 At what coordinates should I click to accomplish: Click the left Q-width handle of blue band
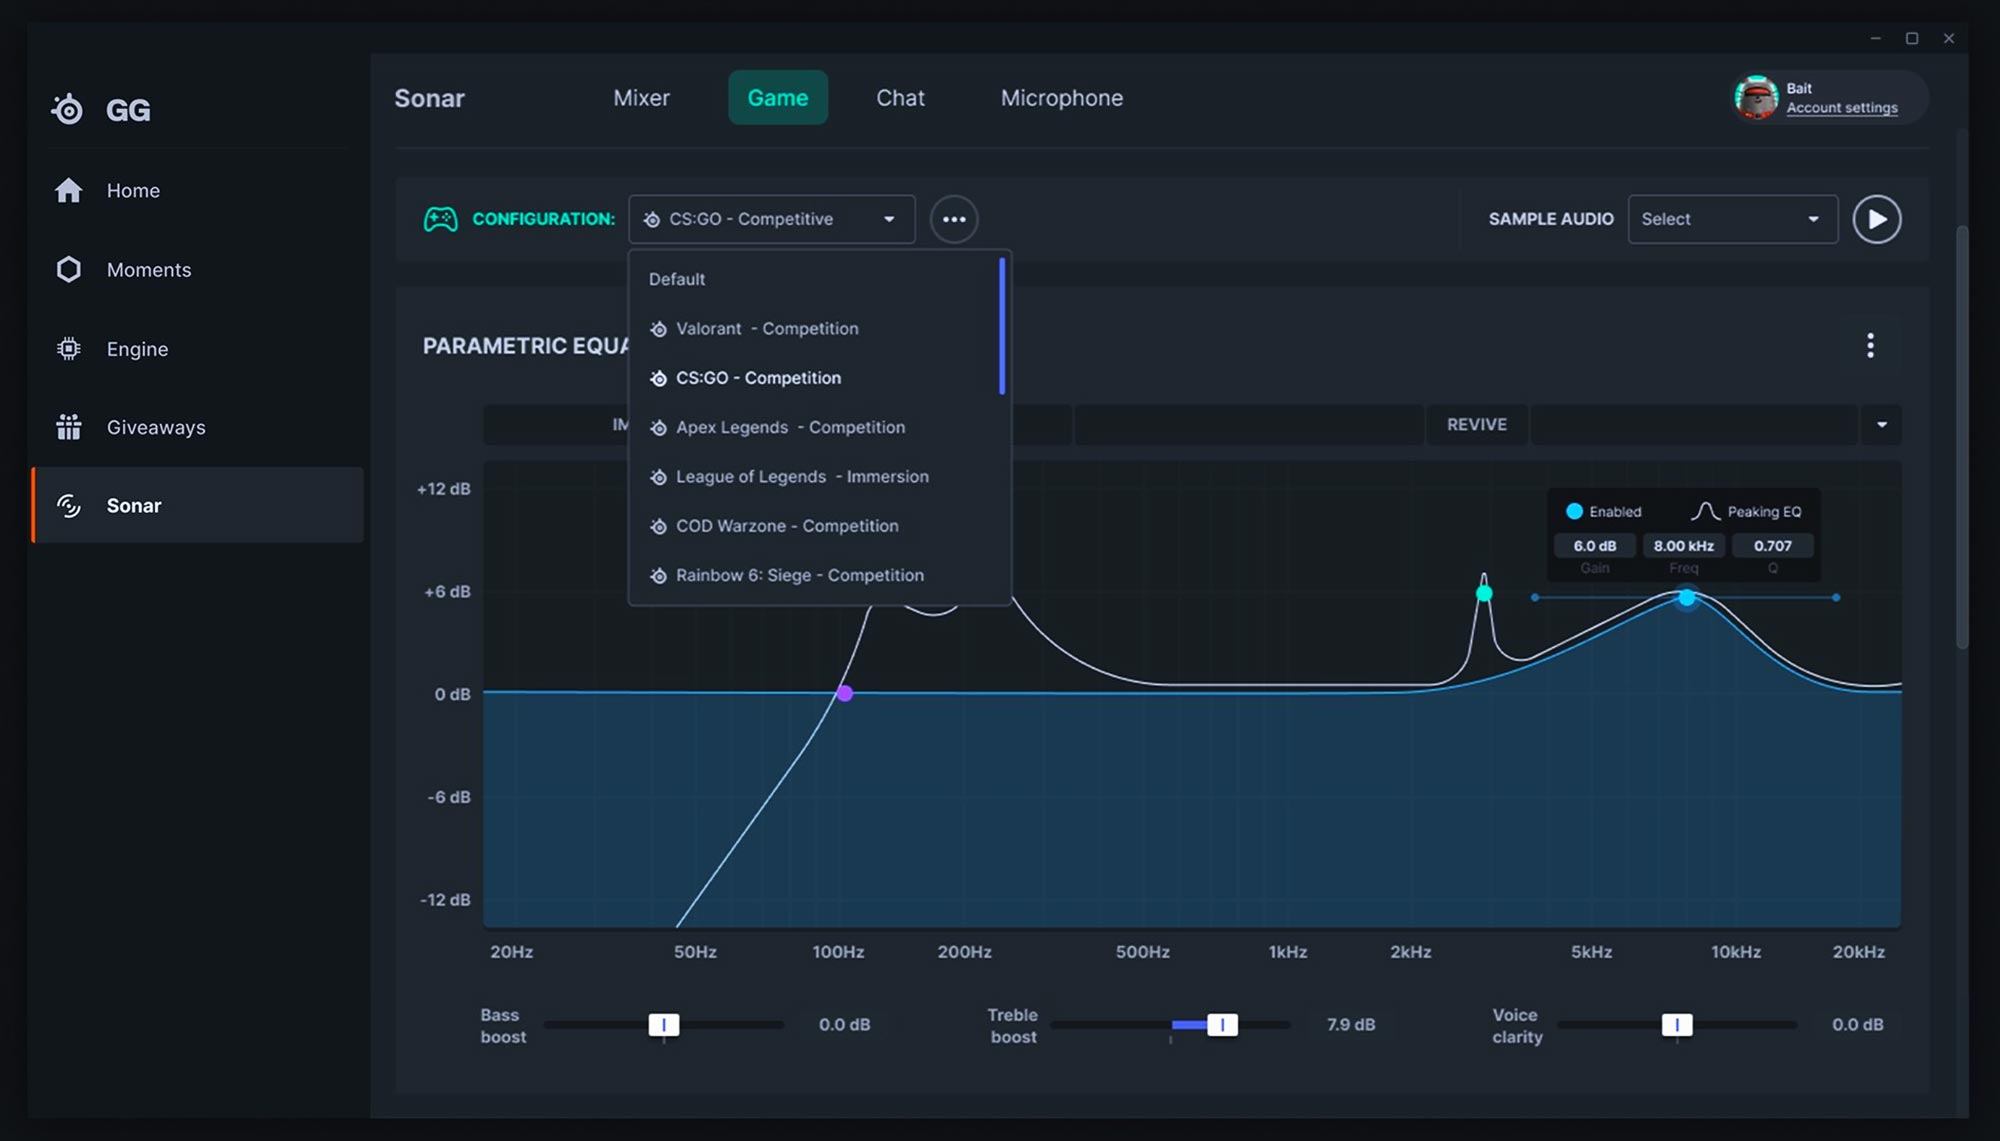[x=1535, y=598]
